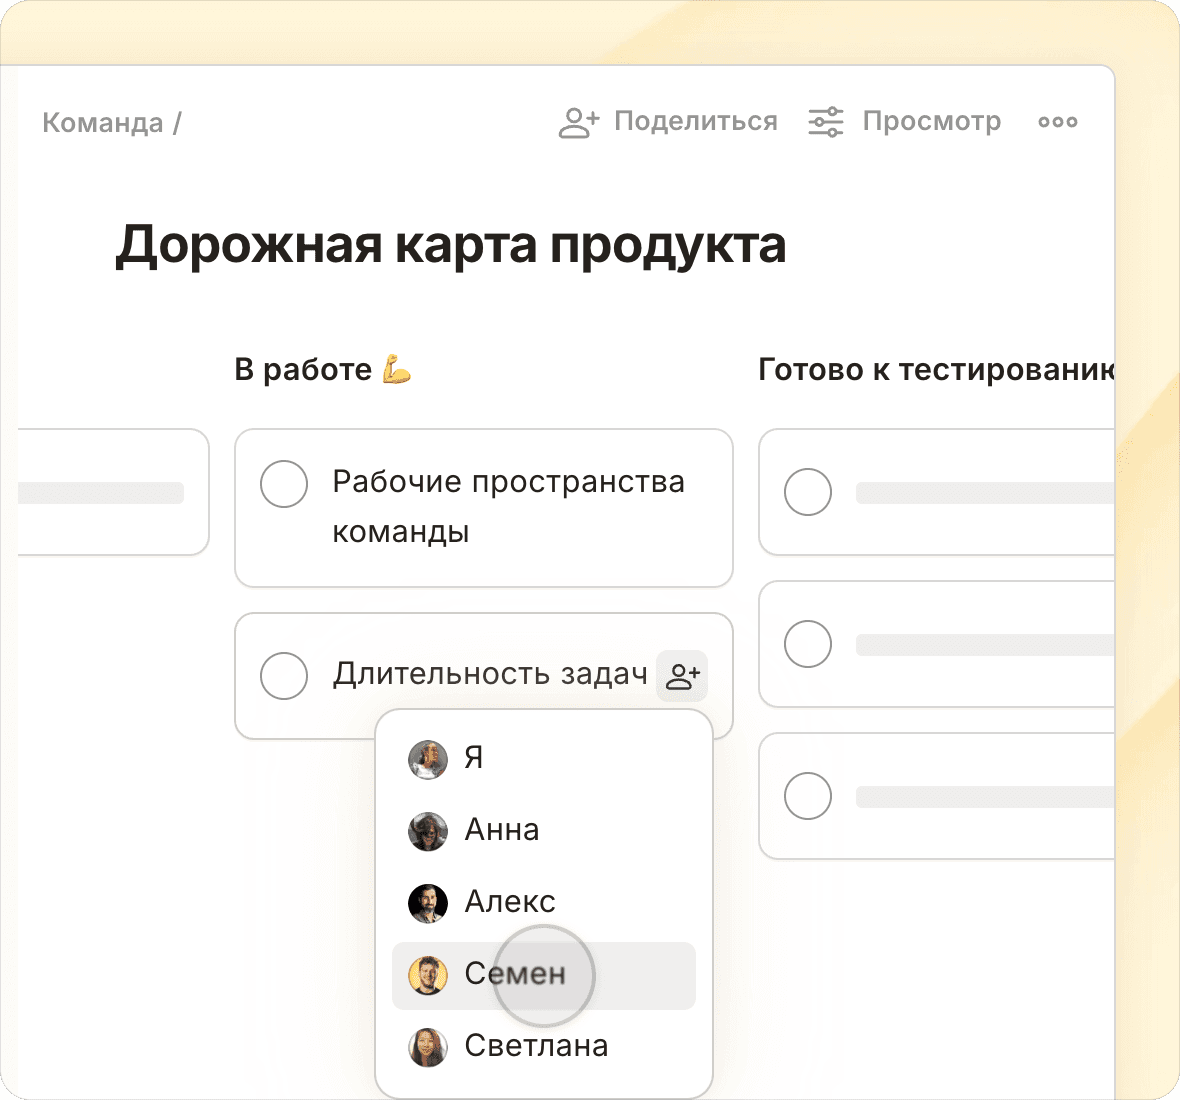Toggle first task circle in Готово к тестированию
This screenshot has width=1180, height=1100.
(808, 492)
